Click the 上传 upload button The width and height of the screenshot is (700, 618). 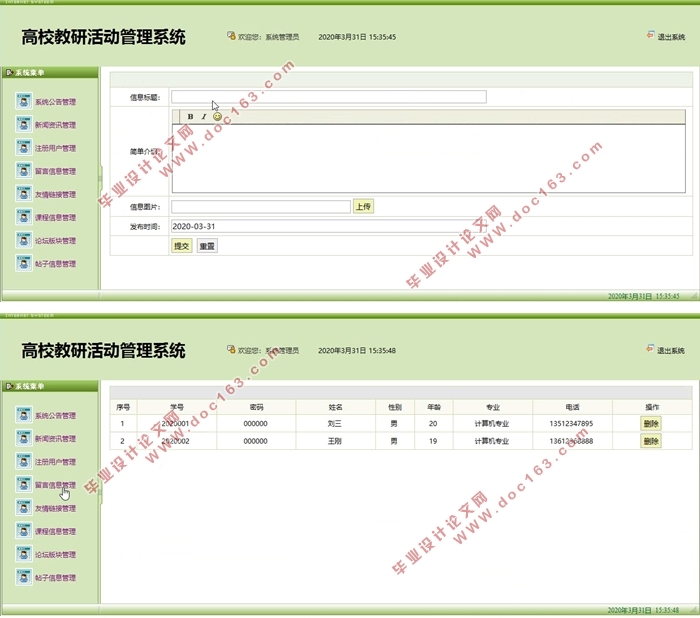(363, 206)
